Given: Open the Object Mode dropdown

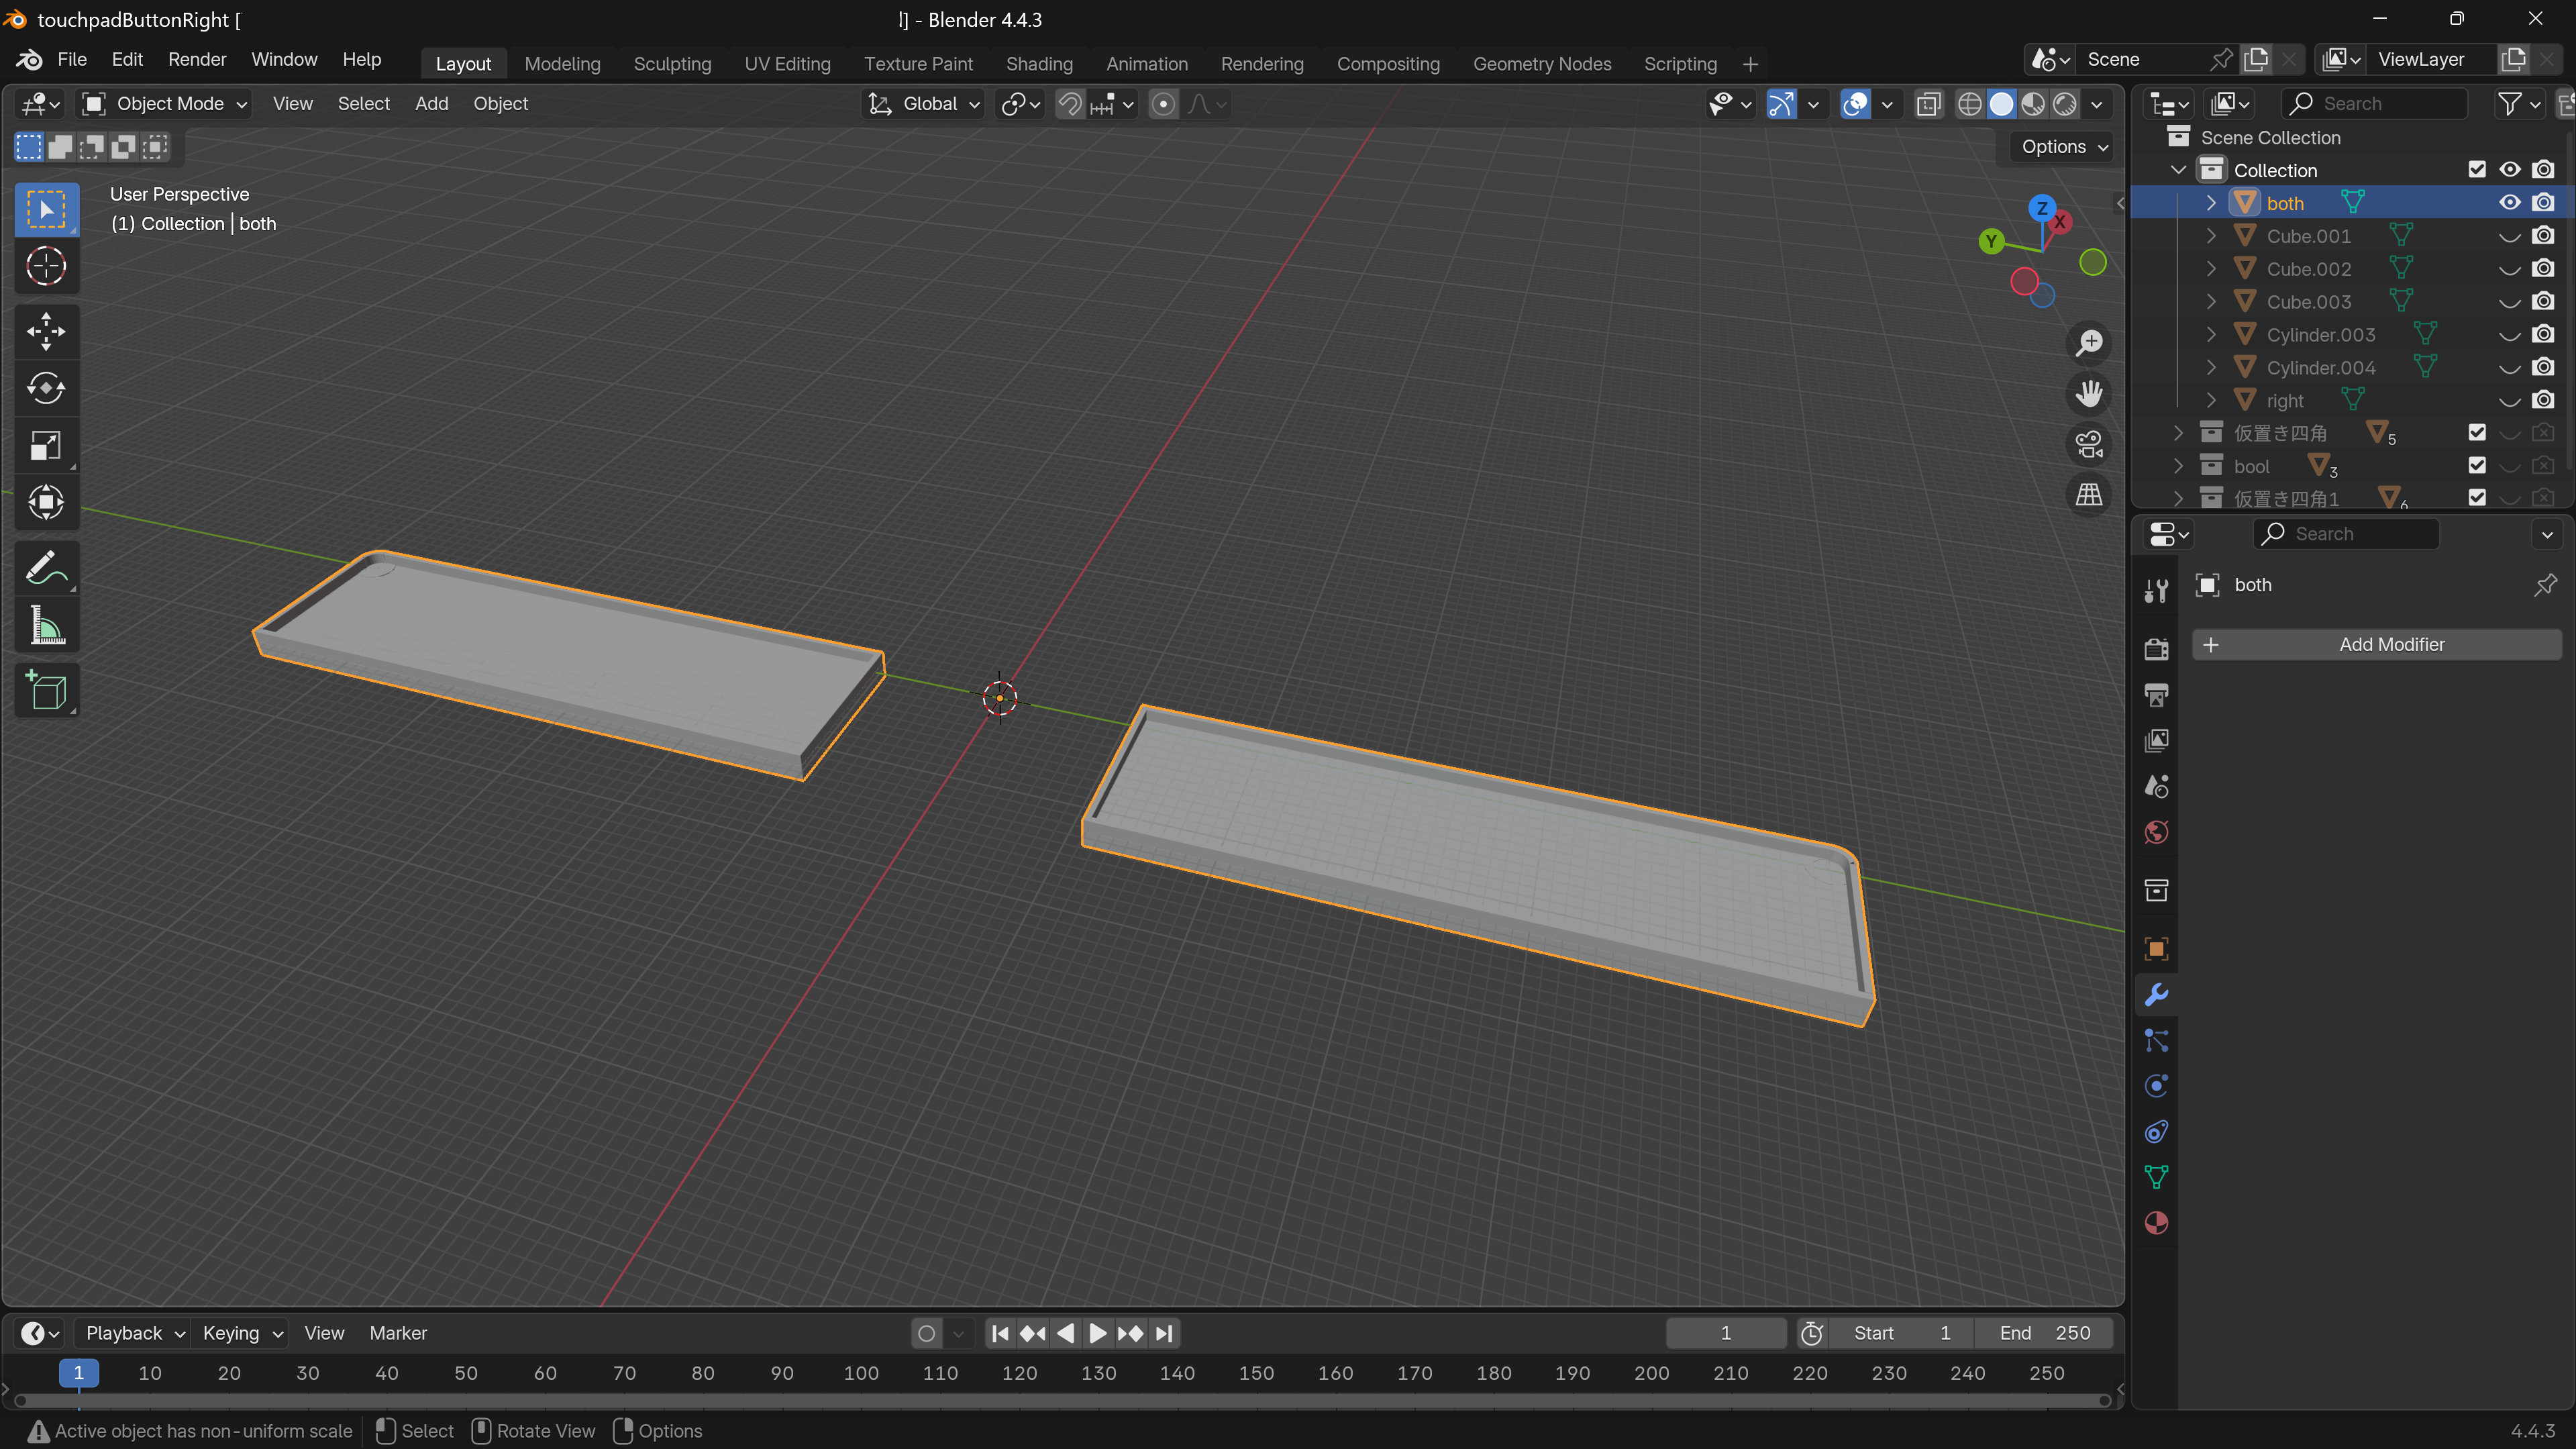Looking at the screenshot, I should pos(166,104).
